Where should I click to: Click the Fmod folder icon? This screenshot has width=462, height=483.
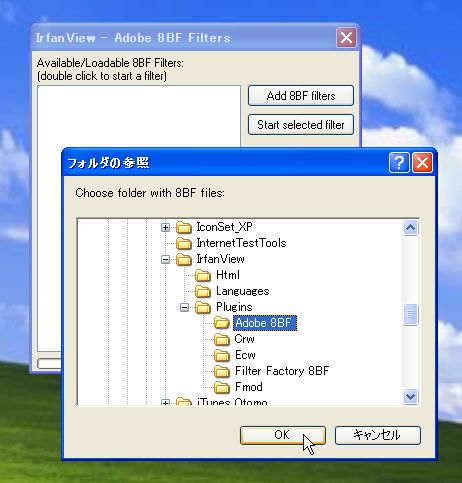point(222,388)
